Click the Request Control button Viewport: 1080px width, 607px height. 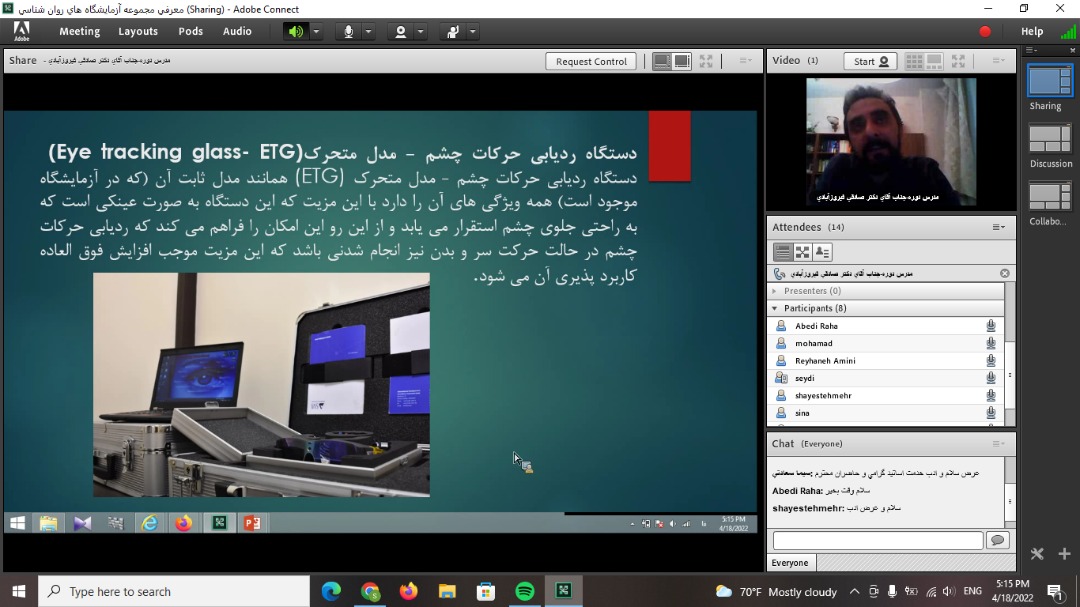(x=591, y=61)
